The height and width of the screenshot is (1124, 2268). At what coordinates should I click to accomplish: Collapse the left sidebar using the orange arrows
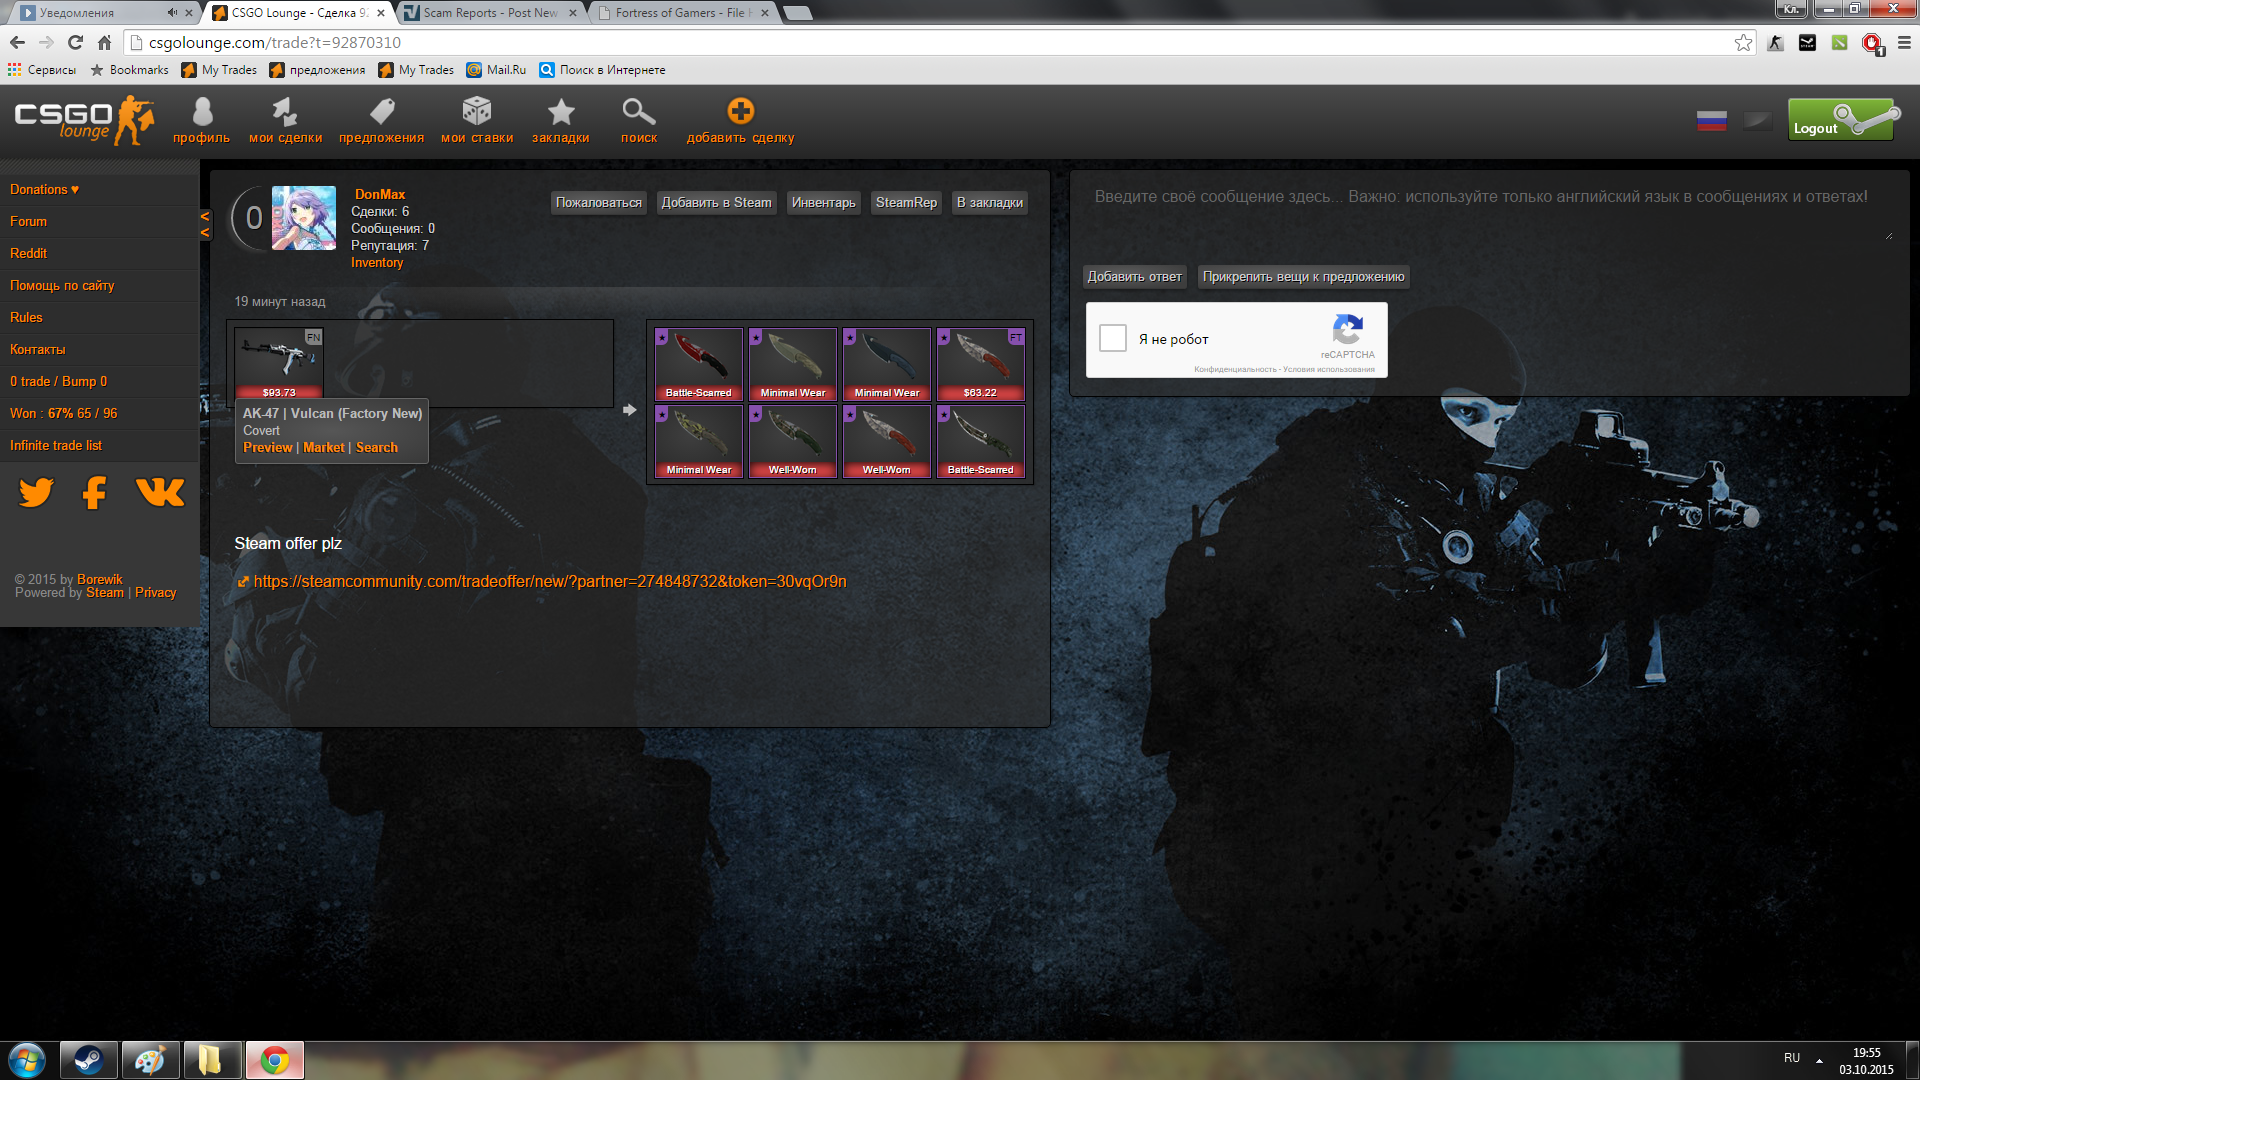(205, 224)
